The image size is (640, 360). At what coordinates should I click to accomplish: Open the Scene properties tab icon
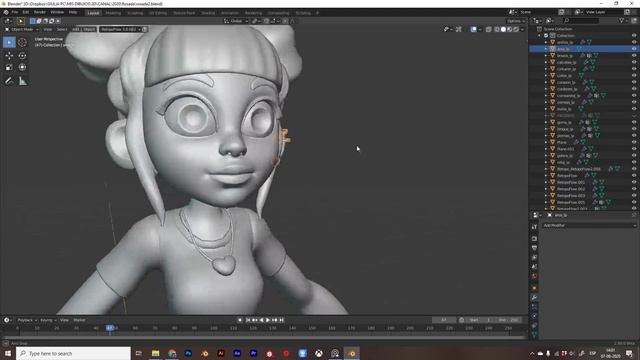pos(534,267)
